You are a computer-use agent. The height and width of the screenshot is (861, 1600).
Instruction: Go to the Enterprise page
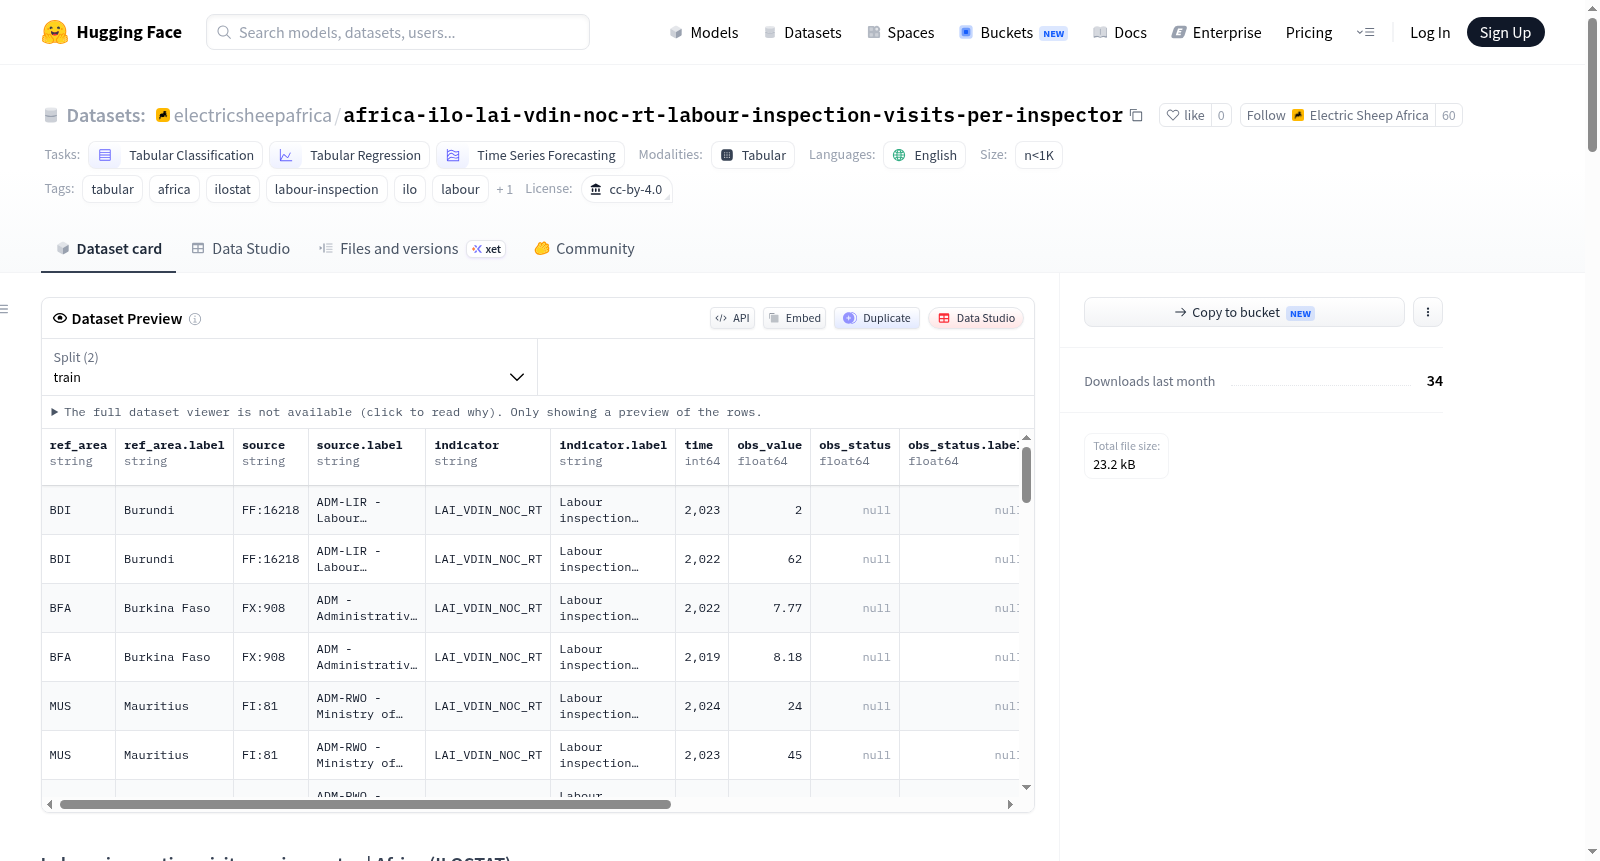(1216, 32)
